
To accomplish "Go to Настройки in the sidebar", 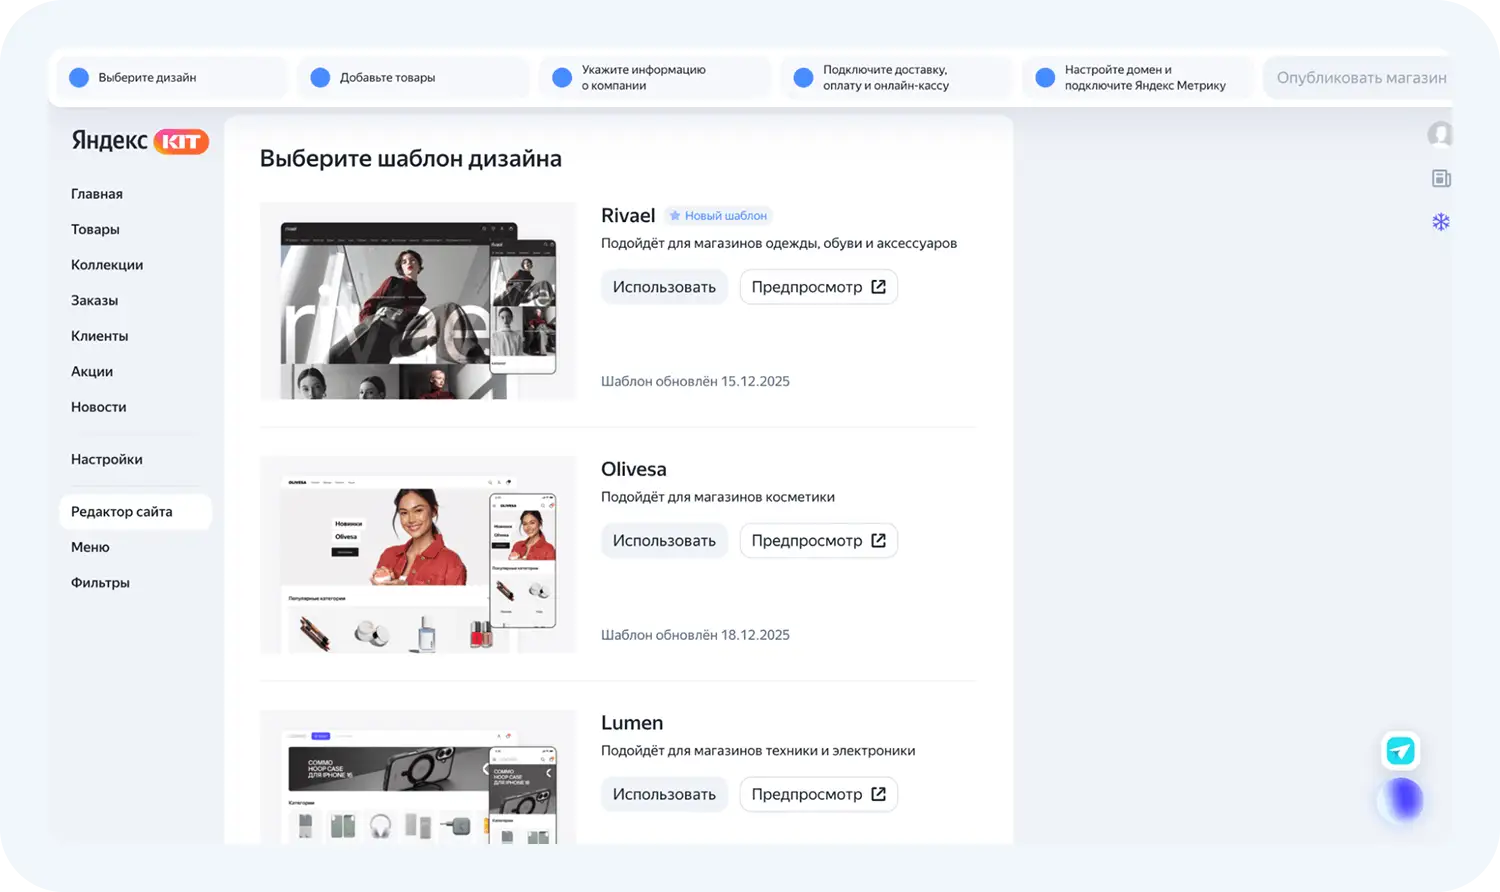I will tap(107, 460).
